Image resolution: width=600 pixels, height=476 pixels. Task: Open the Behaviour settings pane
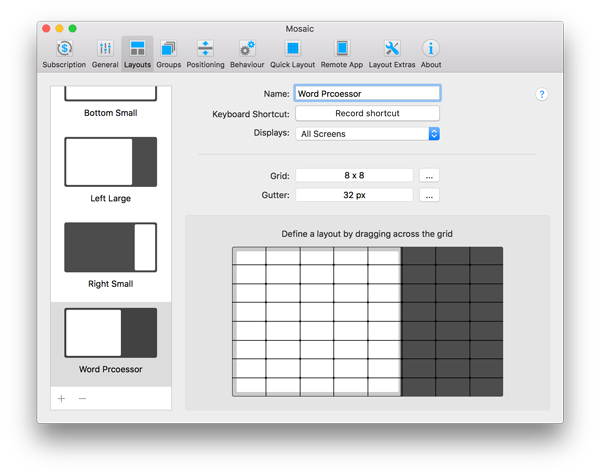[247, 53]
